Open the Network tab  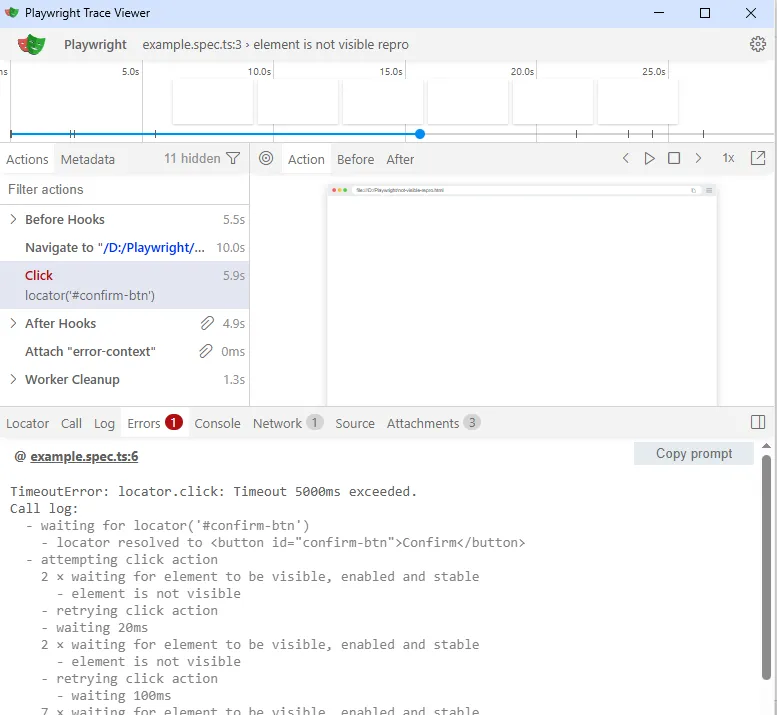288,423
